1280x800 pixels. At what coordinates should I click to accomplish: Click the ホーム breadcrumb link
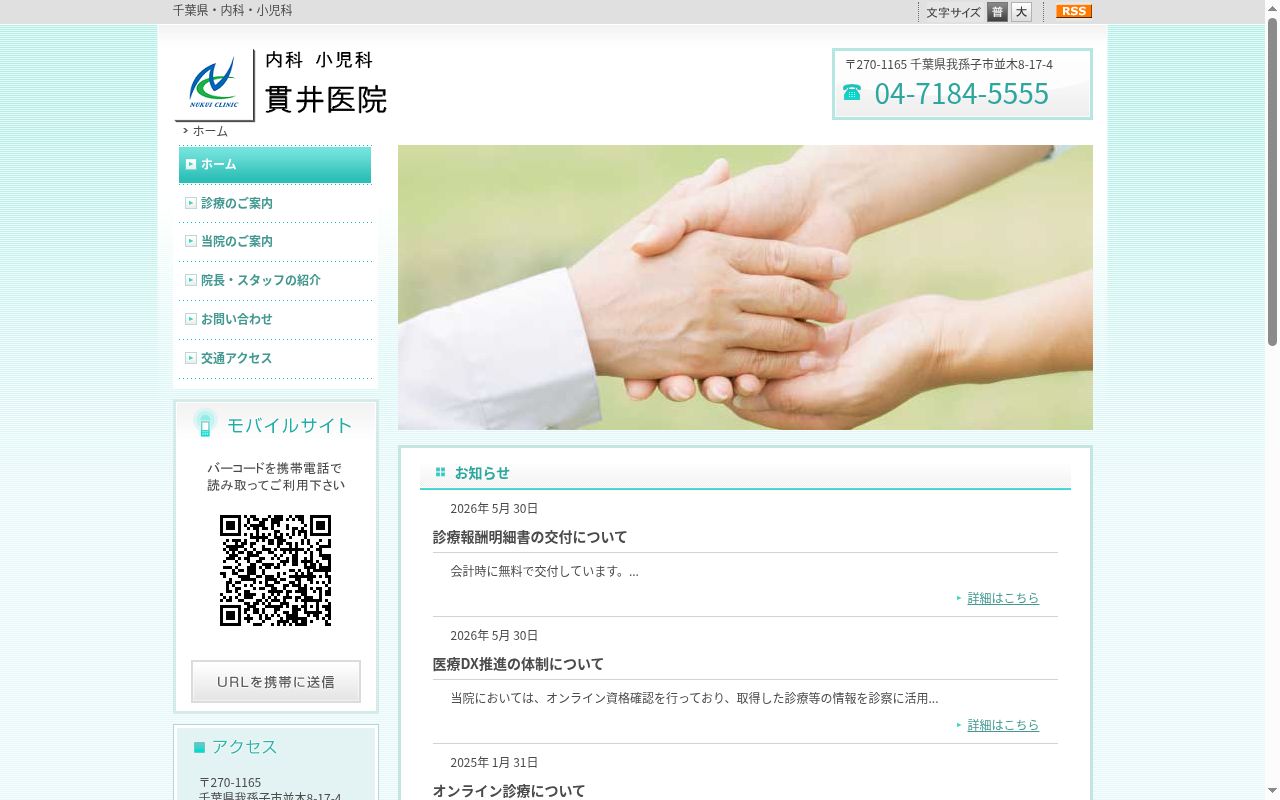[x=210, y=131]
